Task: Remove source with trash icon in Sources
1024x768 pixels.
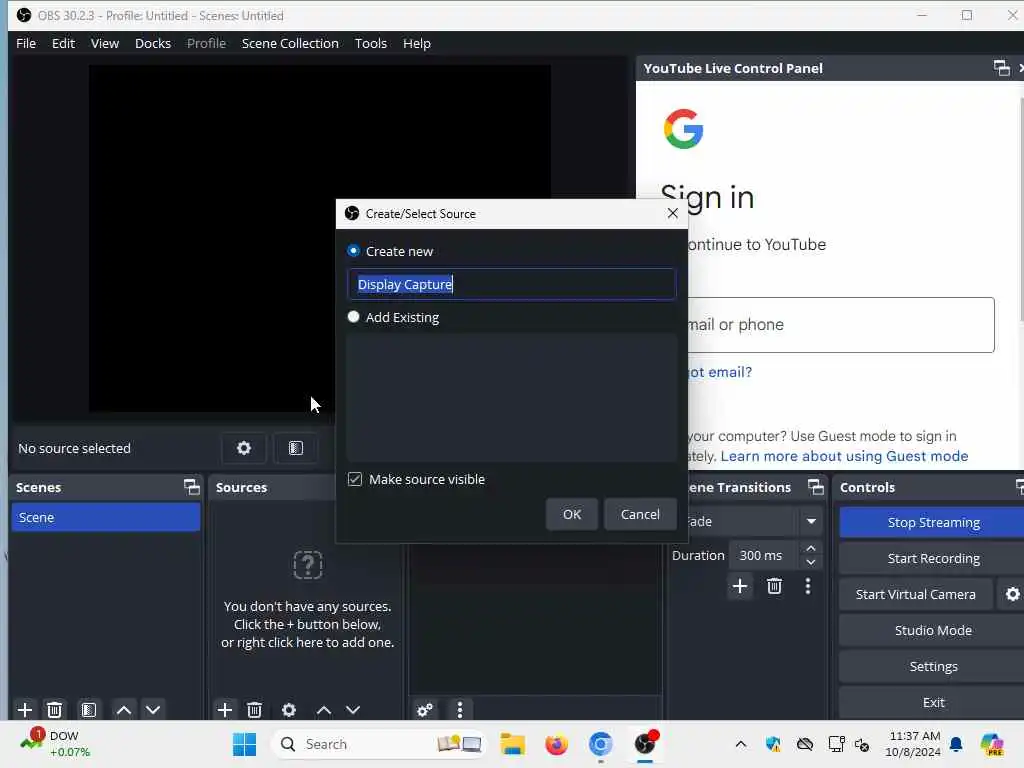Action: pyautogui.click(x=255, y=710)
